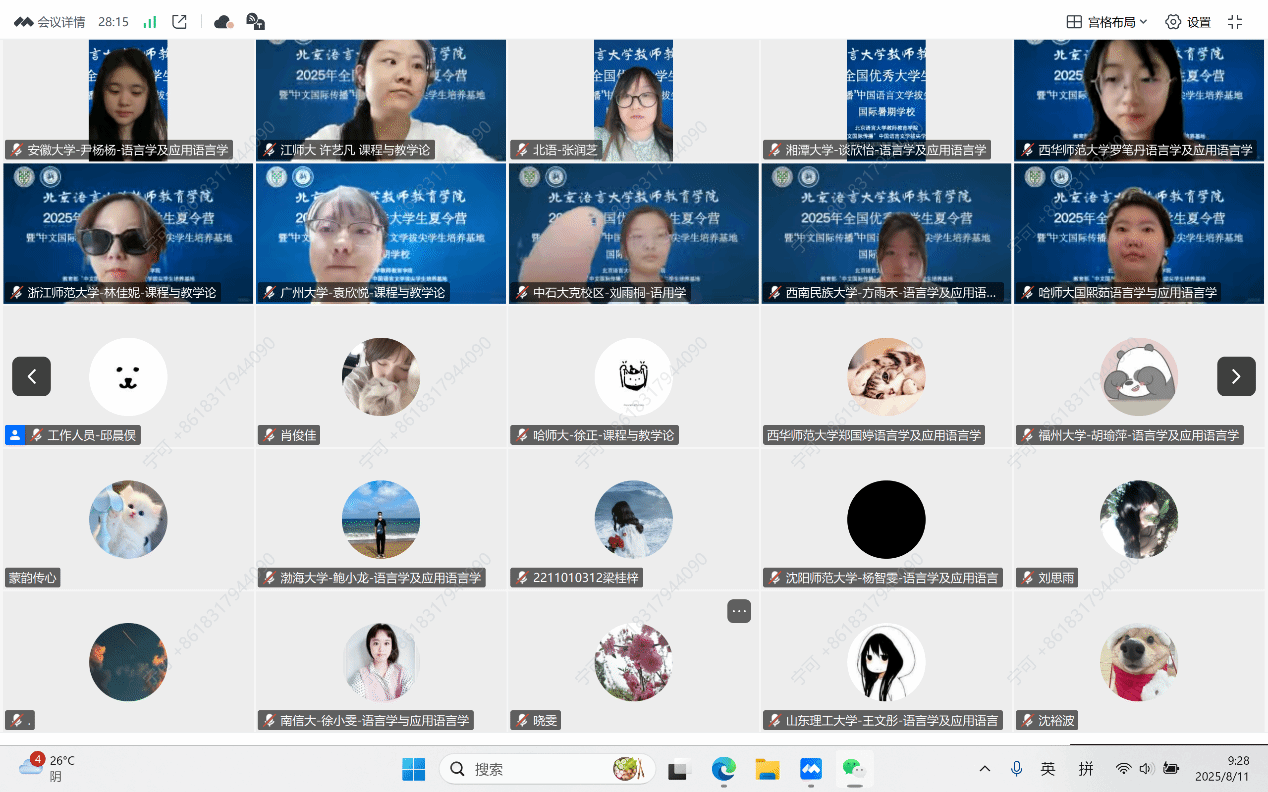Expand hidden system tray icons
This screenshot has height=792, width=1268.
(x=985, y=769)
